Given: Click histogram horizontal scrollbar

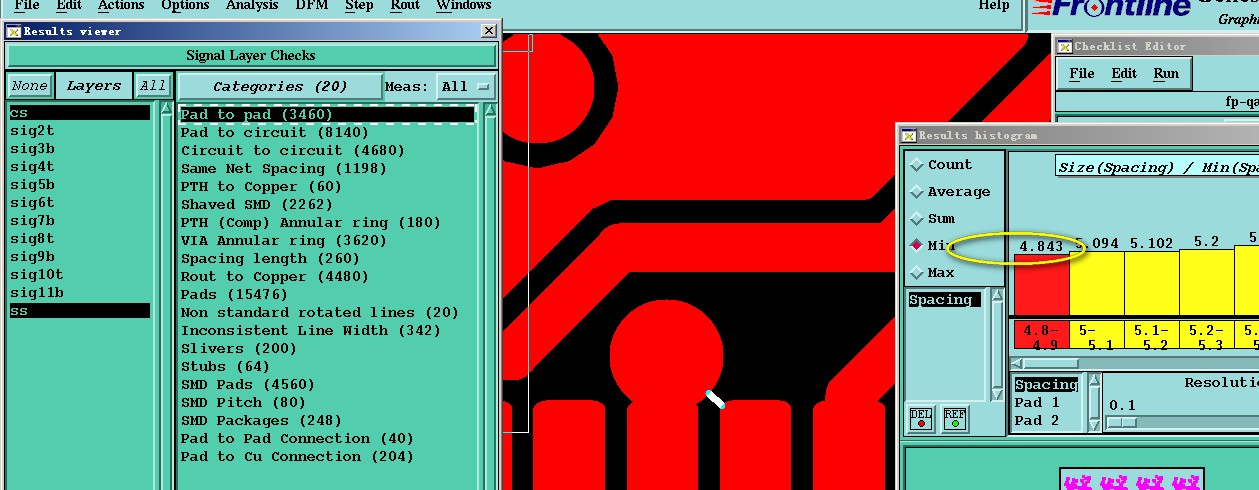Looking at the screenshot, I should point(1135,364).
